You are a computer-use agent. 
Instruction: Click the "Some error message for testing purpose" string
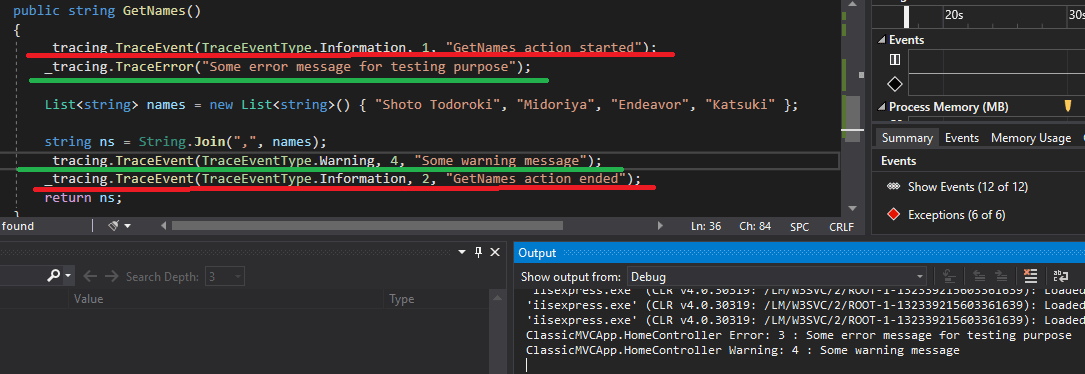pyautogui.click(x=359, y=67)
